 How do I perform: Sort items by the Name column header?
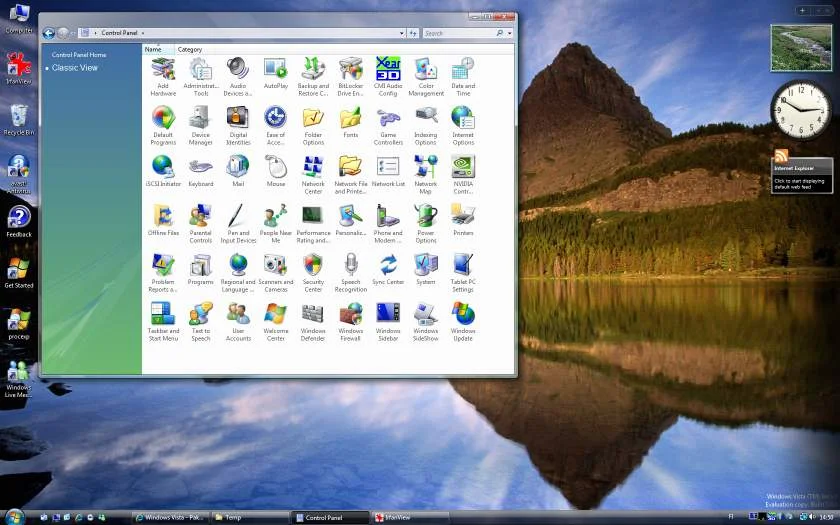click(153, 49)
